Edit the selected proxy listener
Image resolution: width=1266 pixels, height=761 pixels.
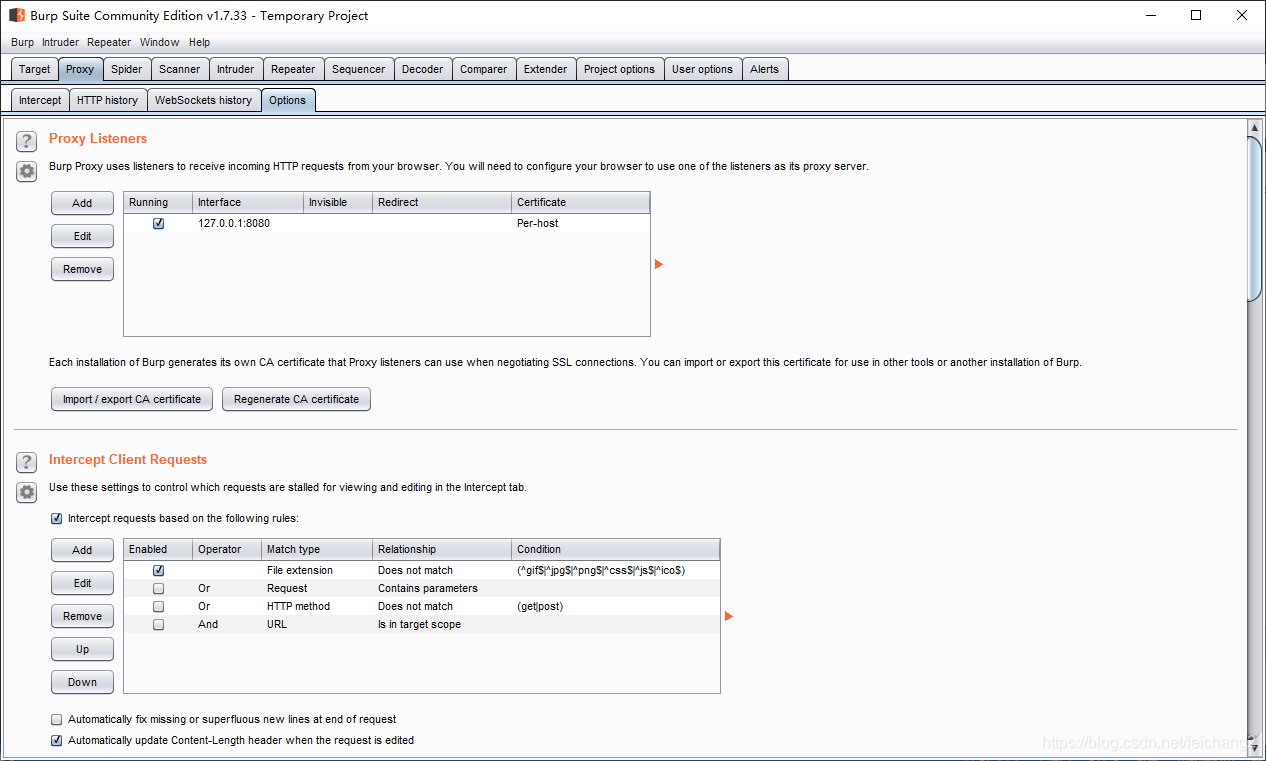[x=83, y=236]
